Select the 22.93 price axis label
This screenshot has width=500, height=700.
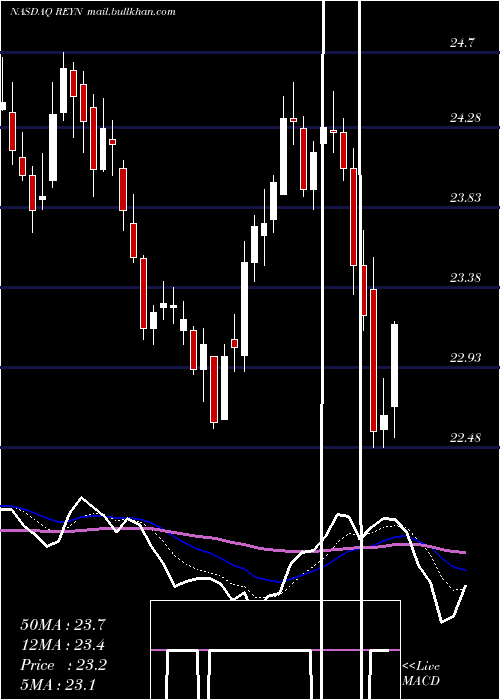pyautogui.click(x=466, y=358)
